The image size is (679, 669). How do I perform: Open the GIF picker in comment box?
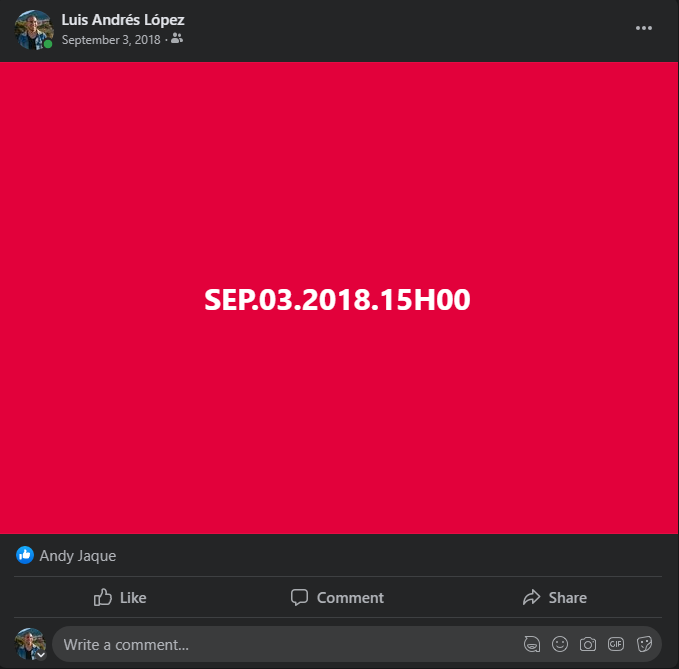(616, 644)
